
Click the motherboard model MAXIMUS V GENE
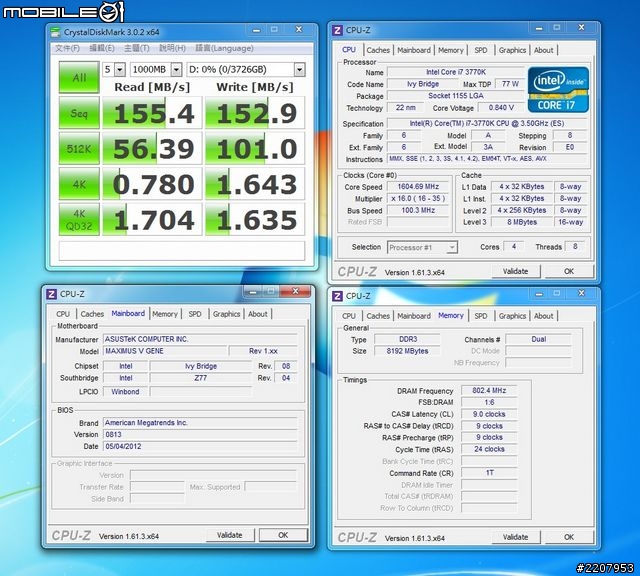pos(165,351)
